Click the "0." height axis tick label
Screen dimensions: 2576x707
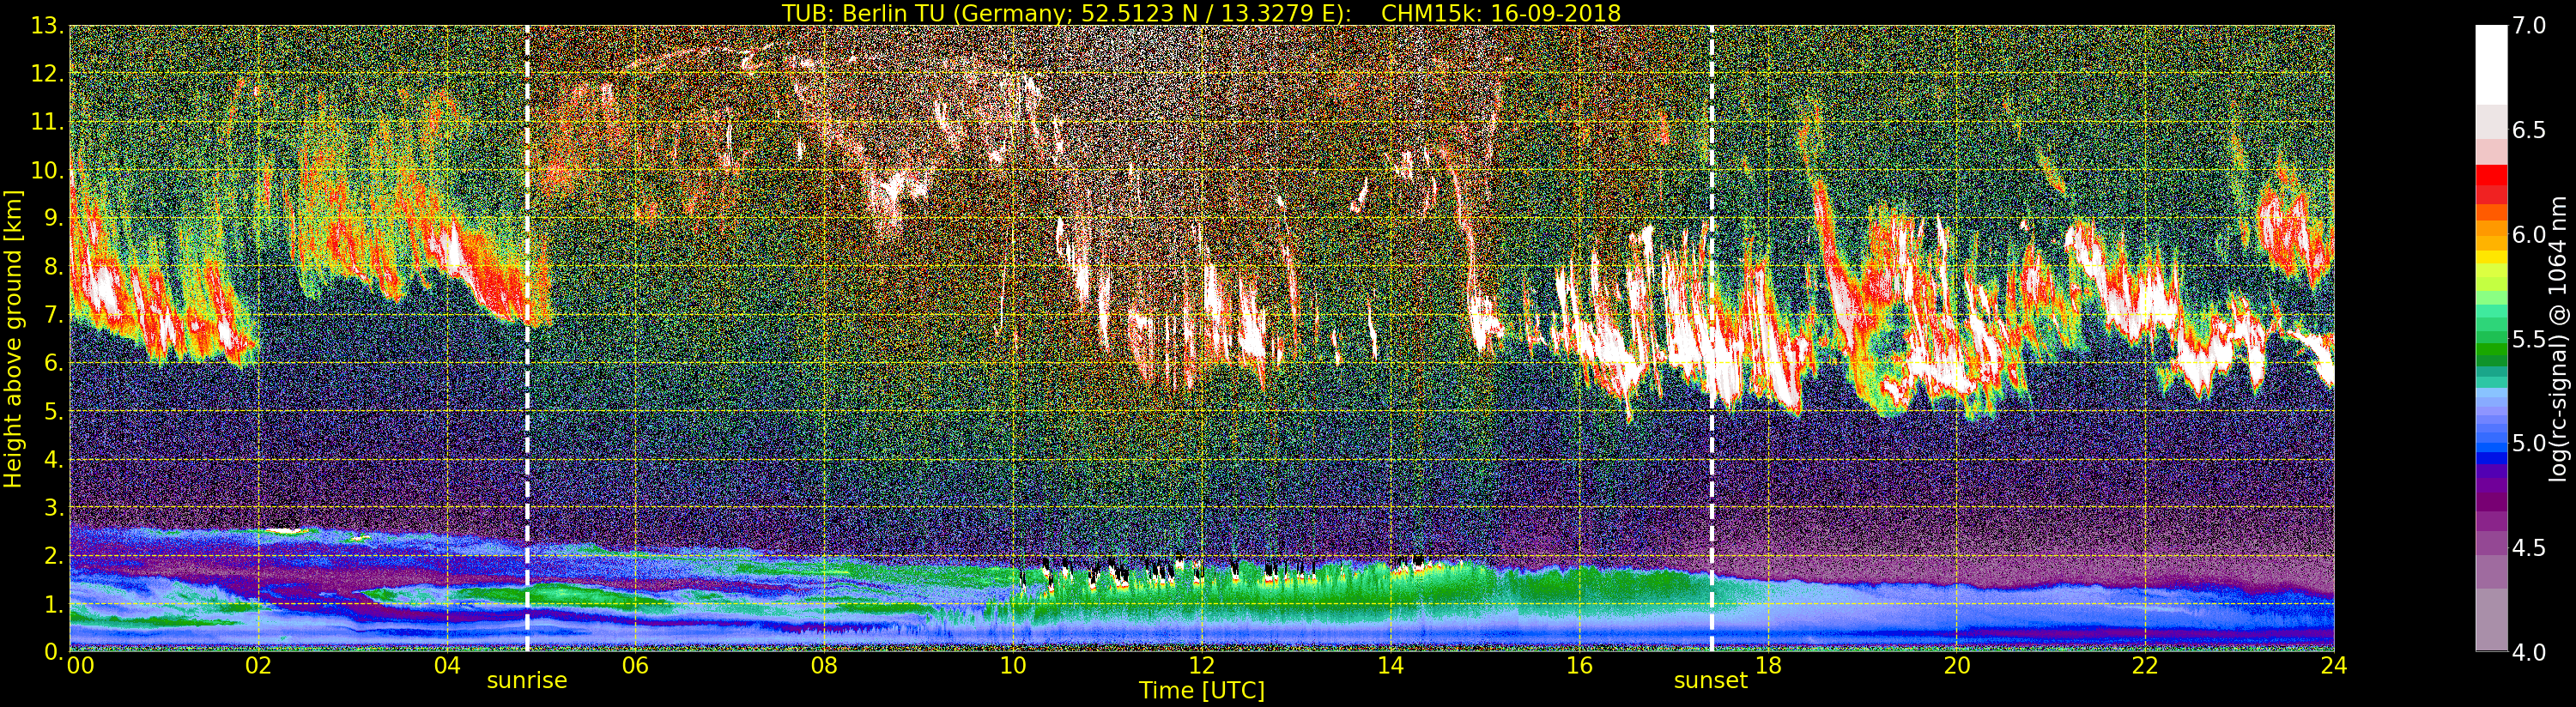[53, 652]
